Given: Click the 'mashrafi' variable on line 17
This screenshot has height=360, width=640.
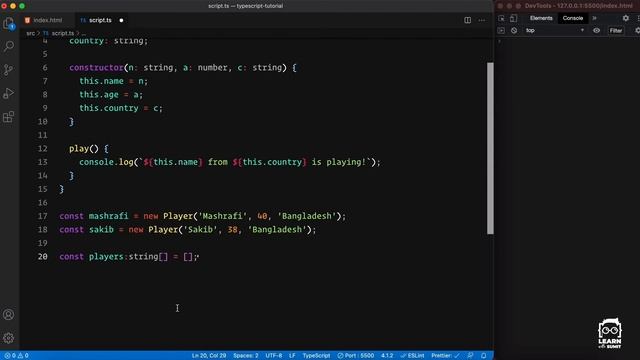Looking at the screenshot, I should click(x=109, y=216).
